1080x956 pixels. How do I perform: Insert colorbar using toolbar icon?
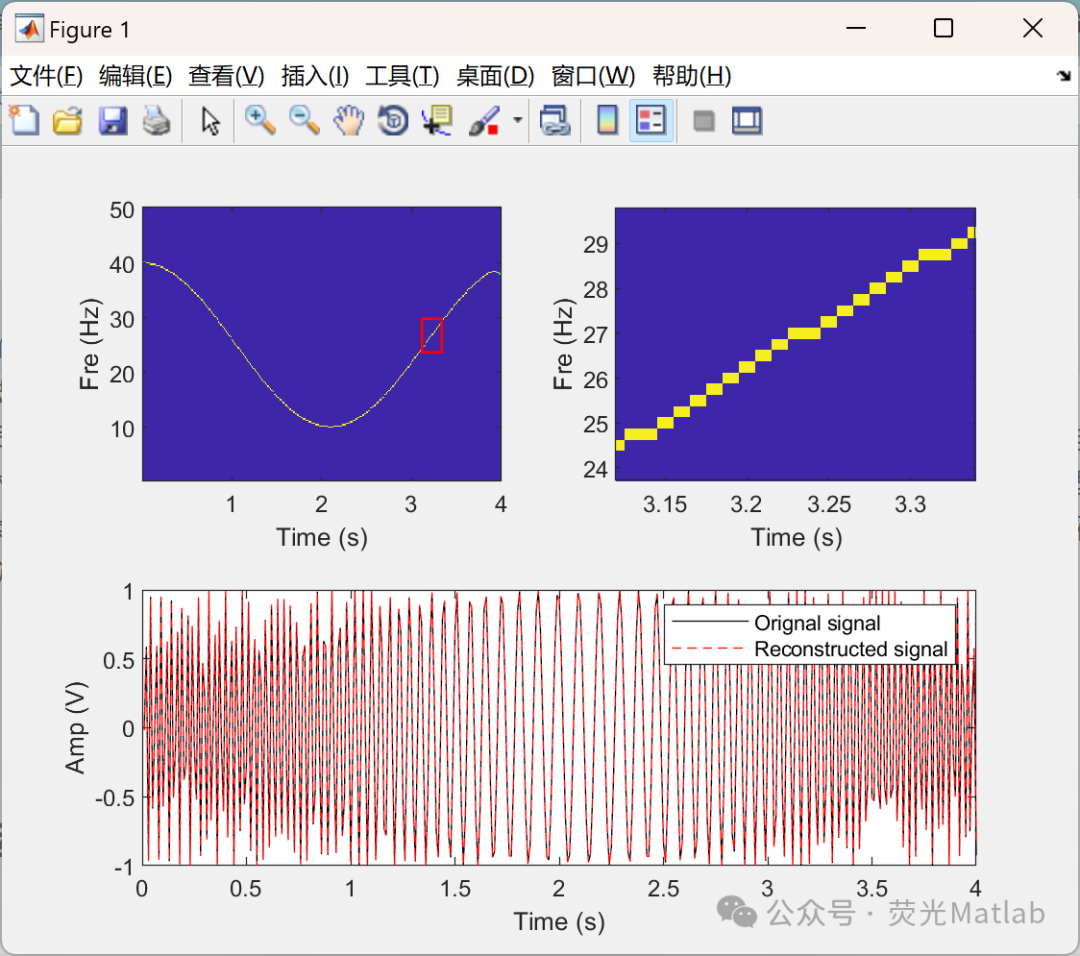607,121
